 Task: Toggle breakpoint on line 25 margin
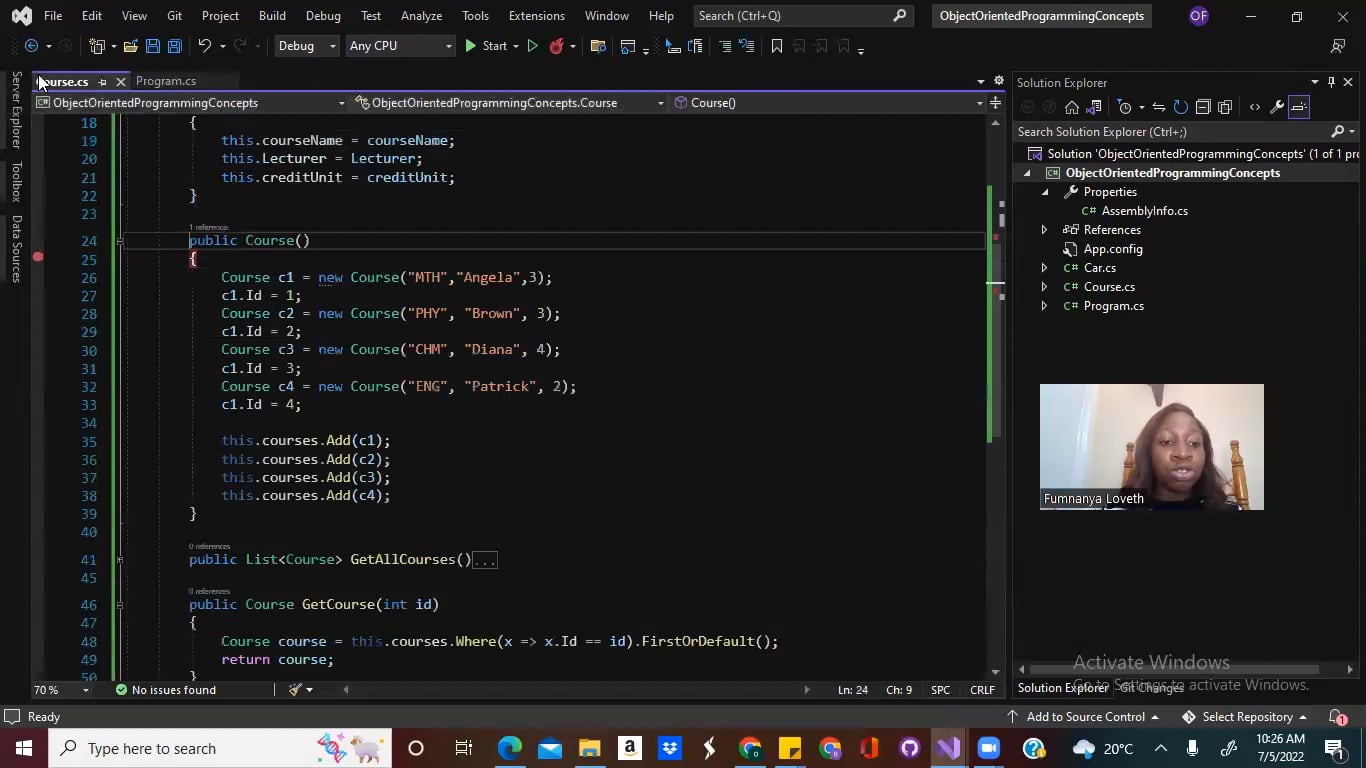[x=38, y=258]
